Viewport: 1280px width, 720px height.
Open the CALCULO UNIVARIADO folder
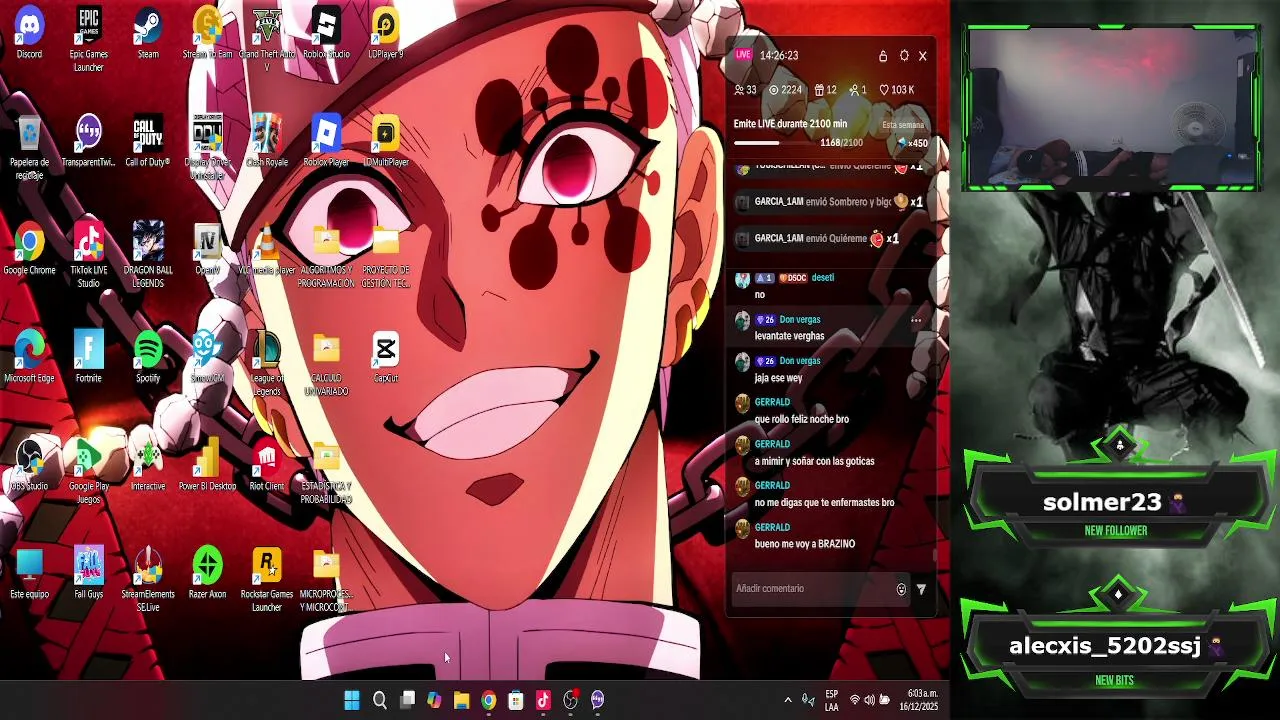click(x=326, y=363)
